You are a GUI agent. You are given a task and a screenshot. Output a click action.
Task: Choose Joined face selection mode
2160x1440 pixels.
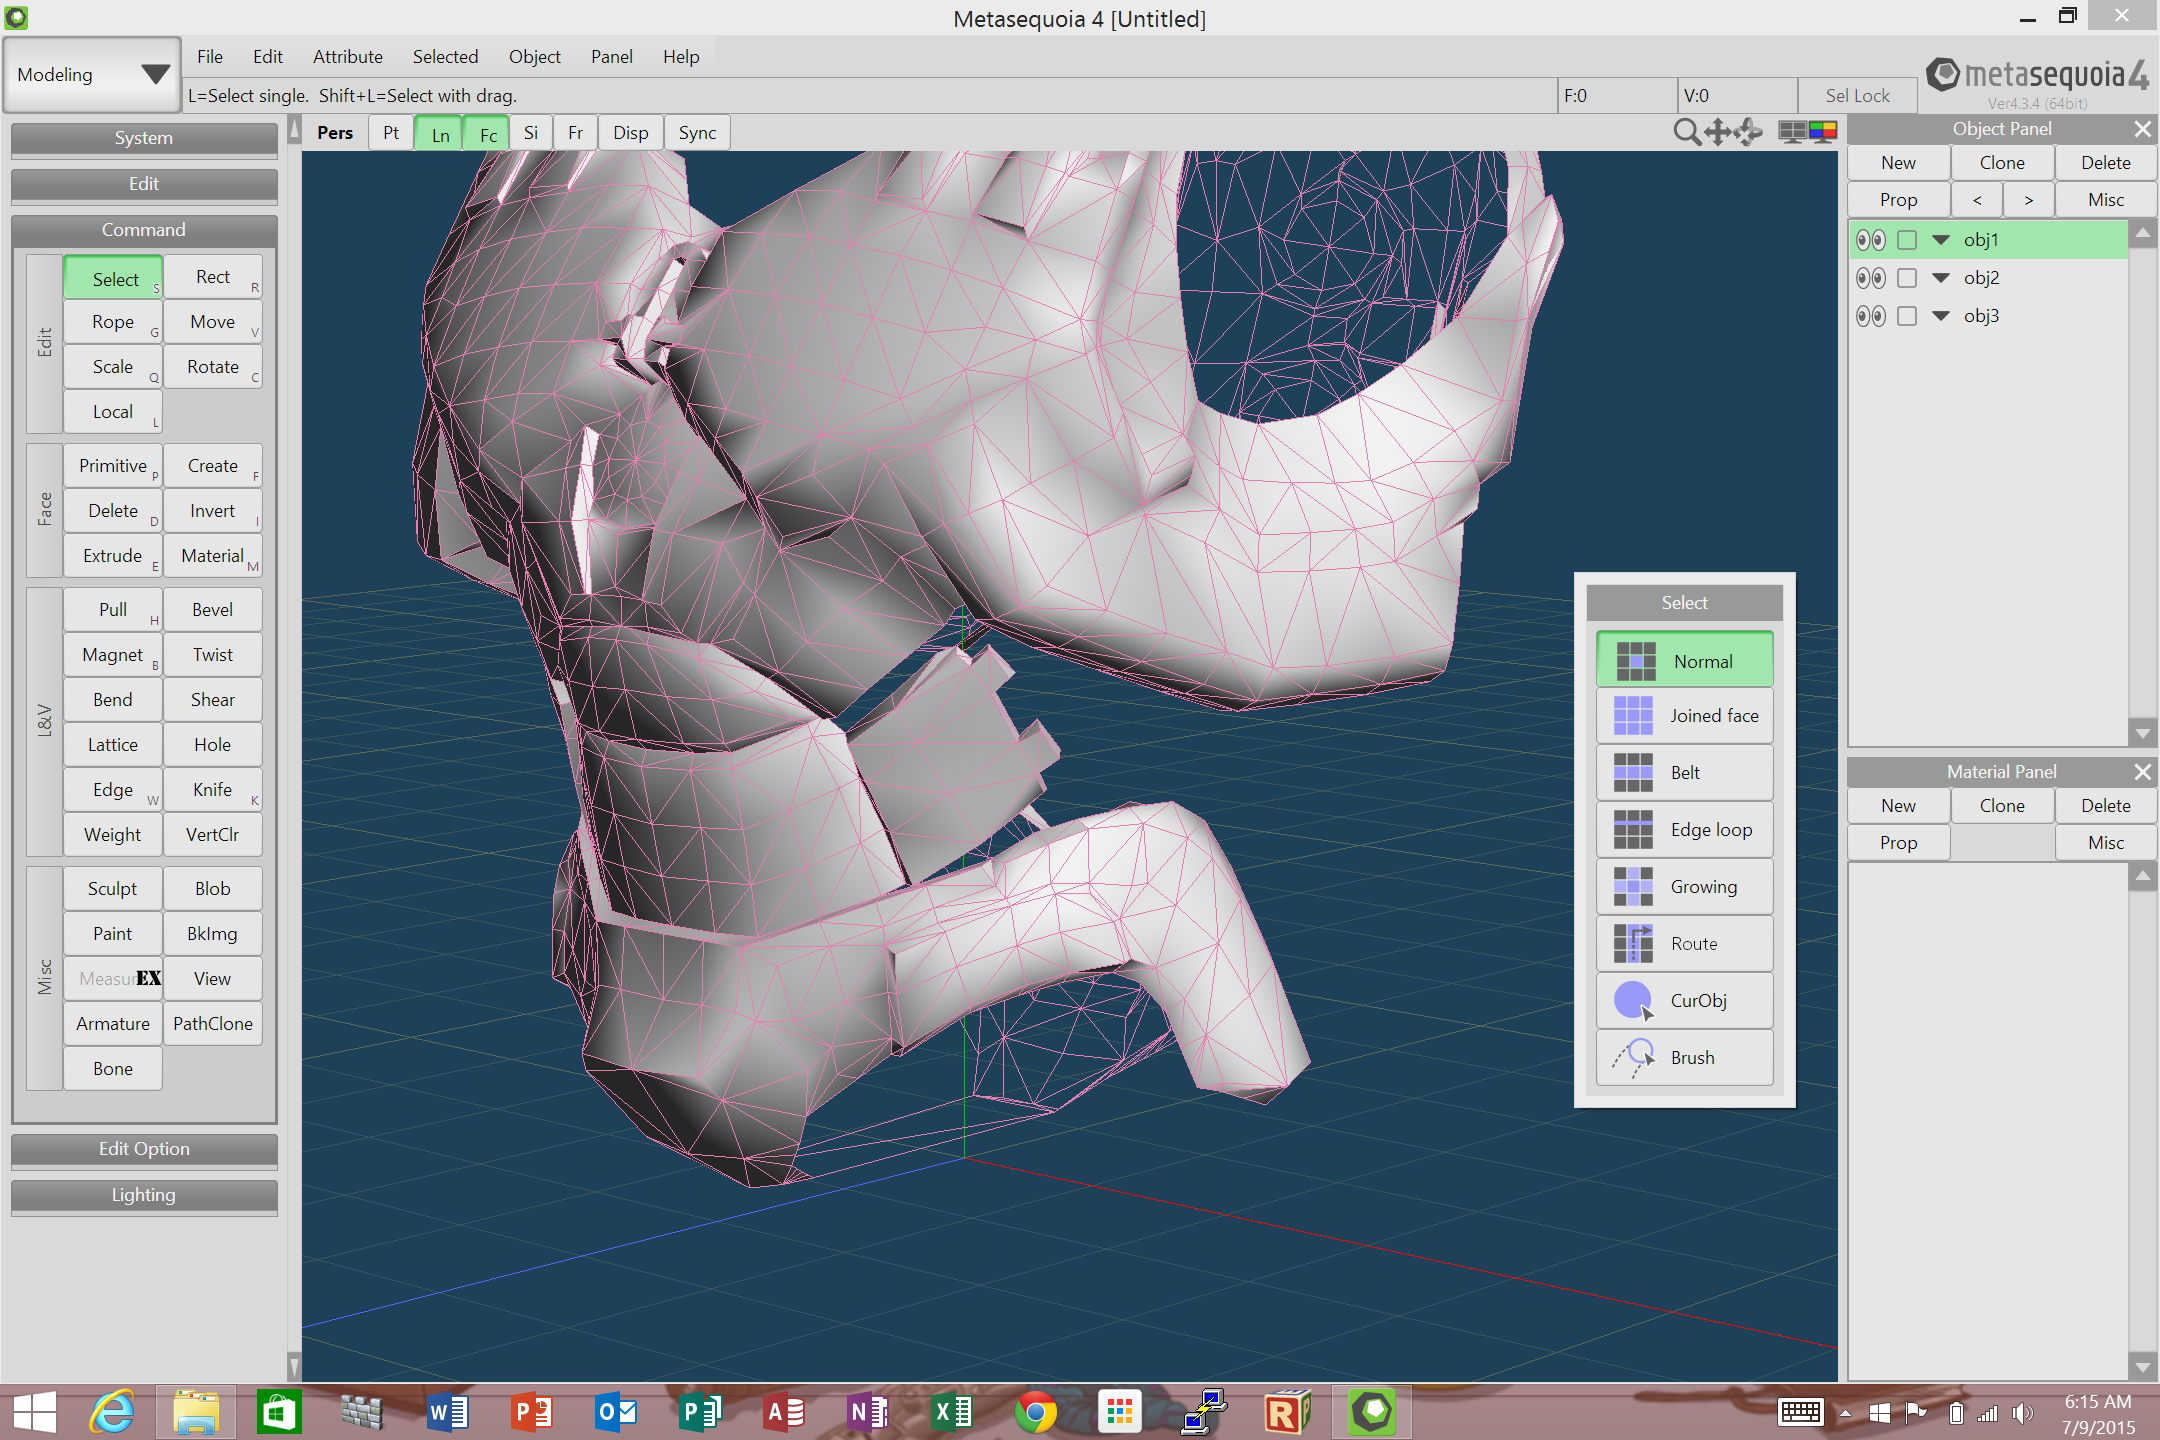pyautogui.click(x=1685, y=716)
